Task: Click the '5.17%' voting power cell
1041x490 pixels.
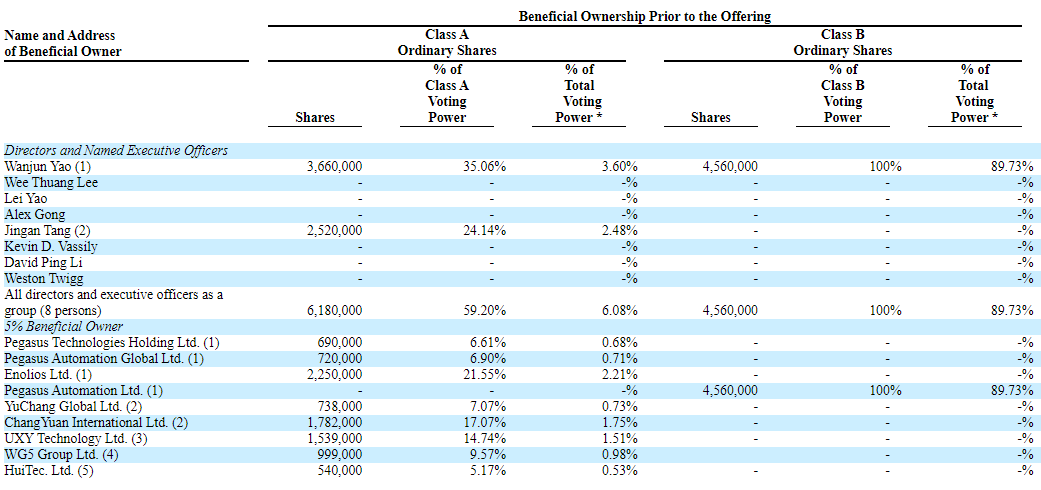Action: pos(488,470)
